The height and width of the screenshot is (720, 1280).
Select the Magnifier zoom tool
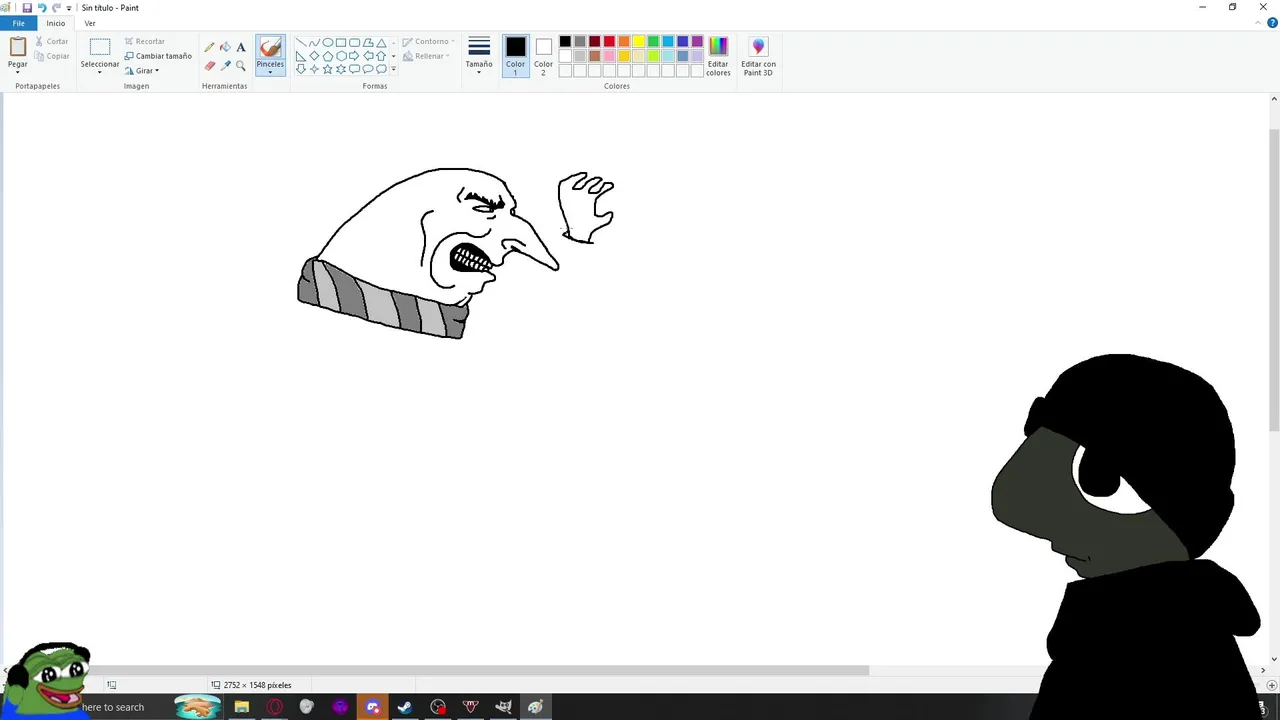pyautogui.click(x=241, y=65)
